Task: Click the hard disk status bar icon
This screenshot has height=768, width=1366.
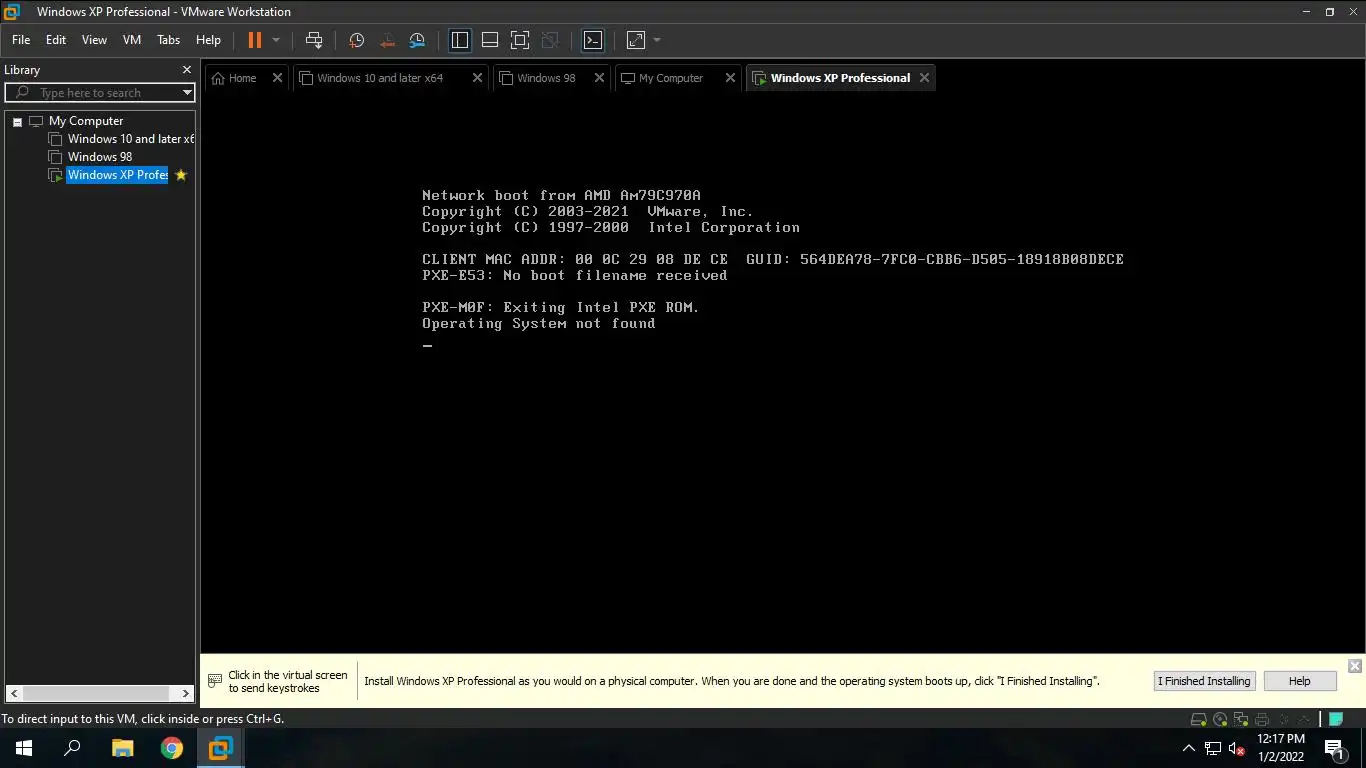Action: pos(1199,719)
